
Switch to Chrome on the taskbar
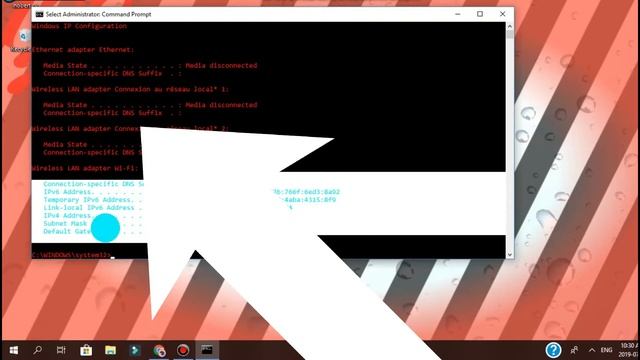[x=159, y=350]
